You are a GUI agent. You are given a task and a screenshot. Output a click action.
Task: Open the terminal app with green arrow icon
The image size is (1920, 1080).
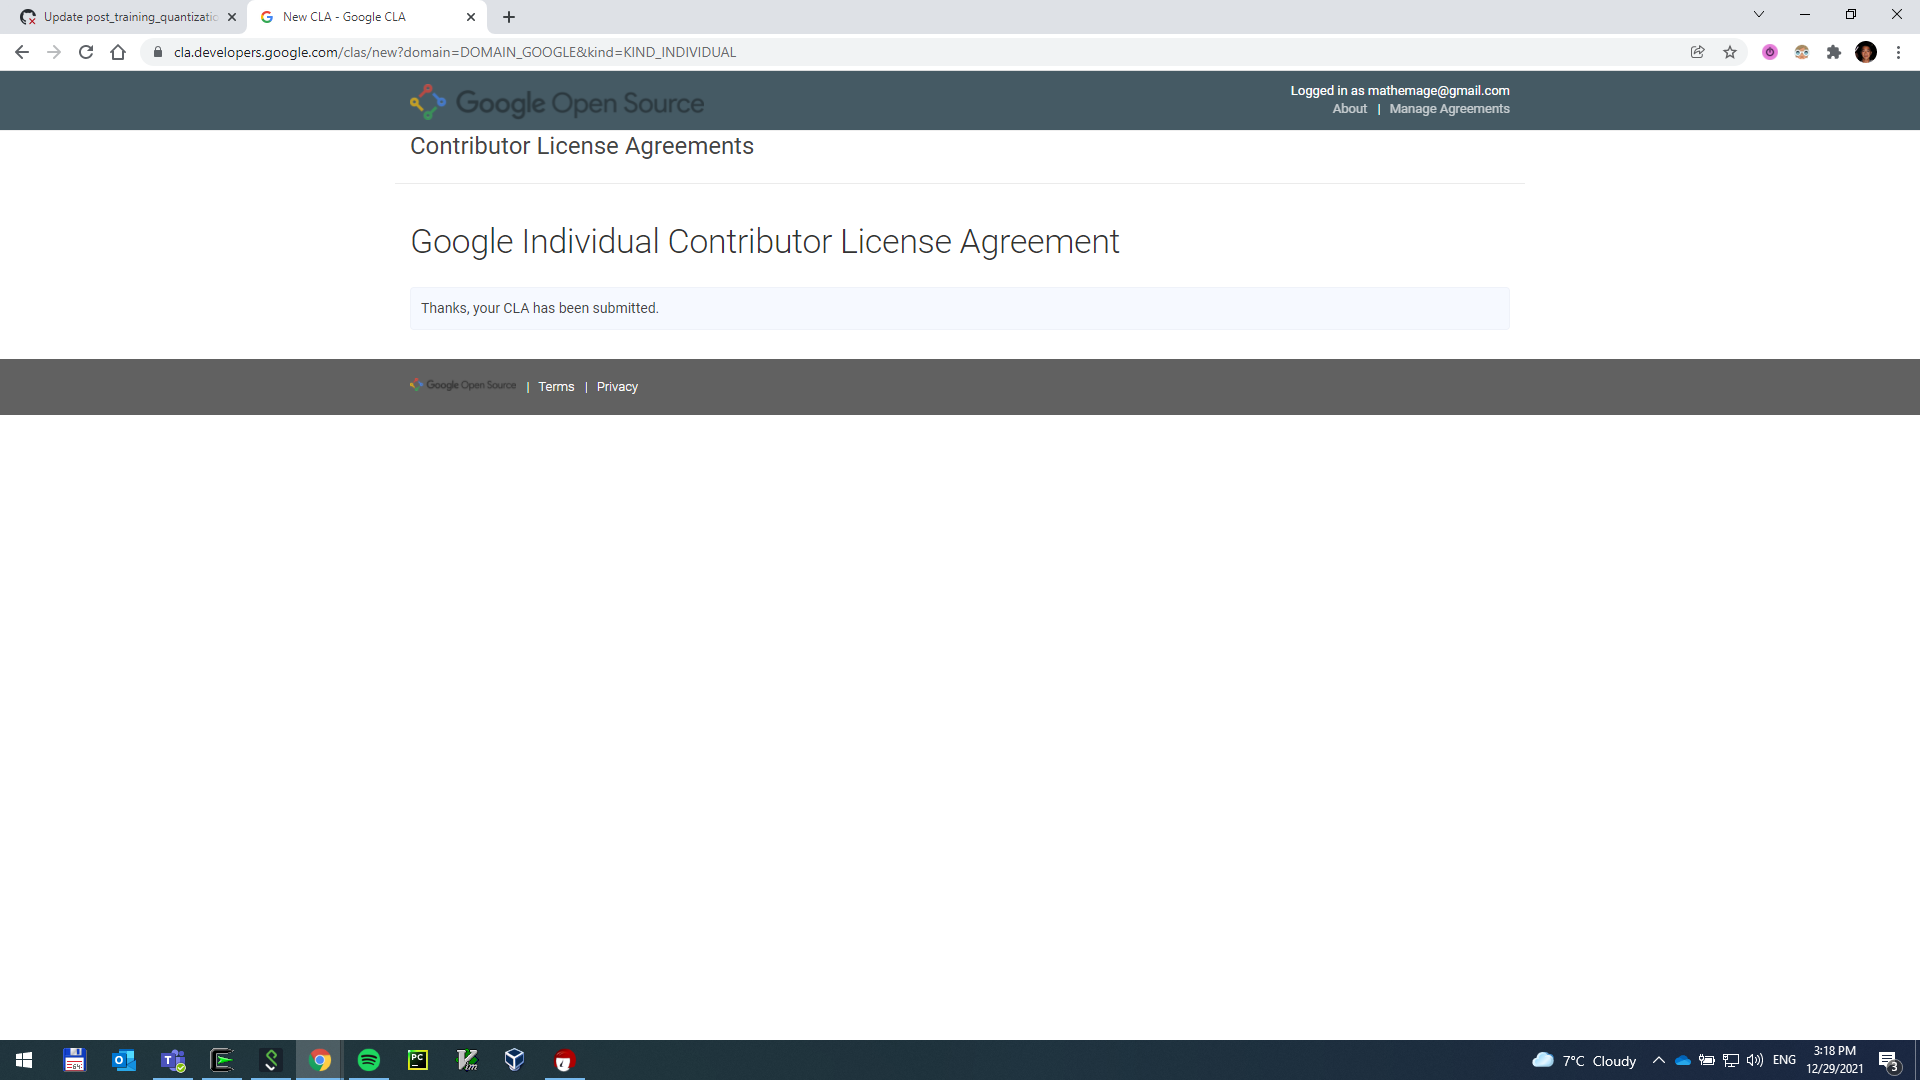pos(222,1060)
